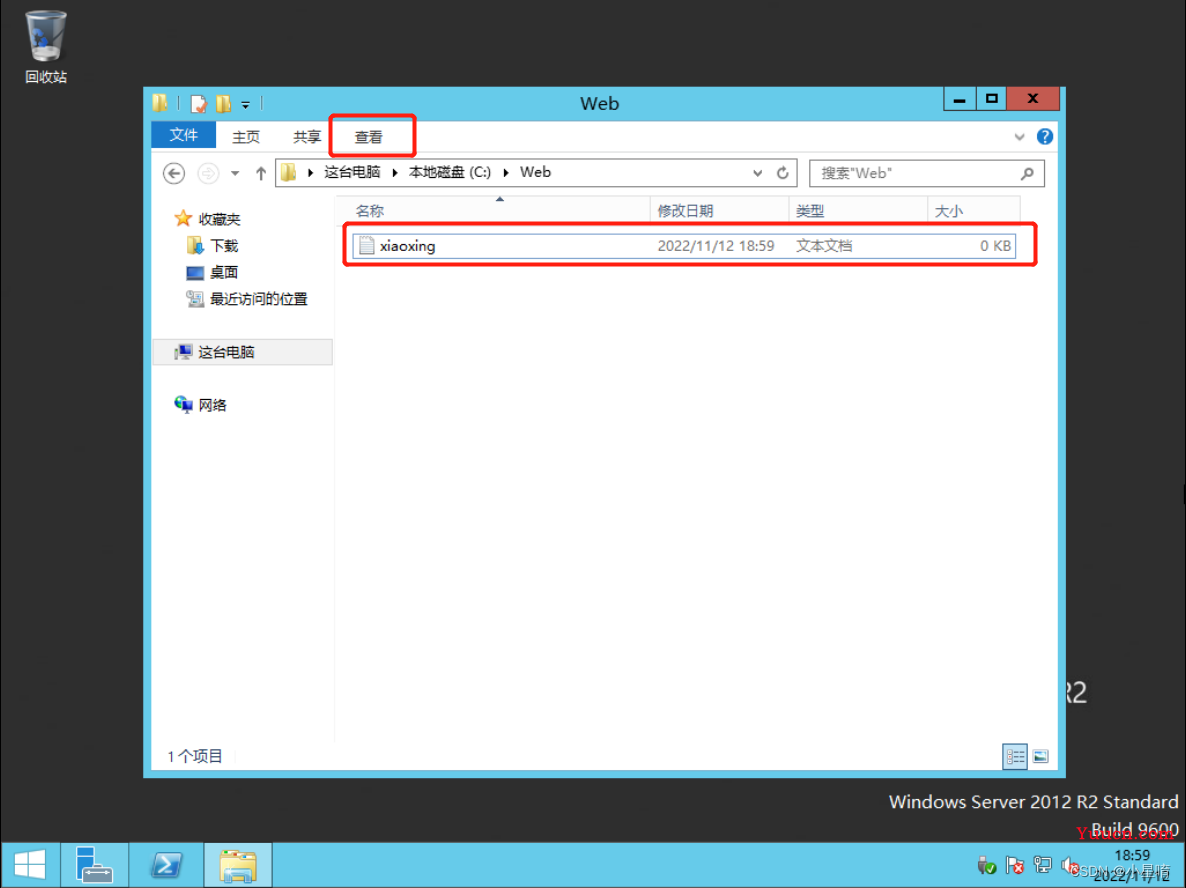1186x888 pixels.
Task: Click the File Explorer taskbar button
Action: (238, 865)
